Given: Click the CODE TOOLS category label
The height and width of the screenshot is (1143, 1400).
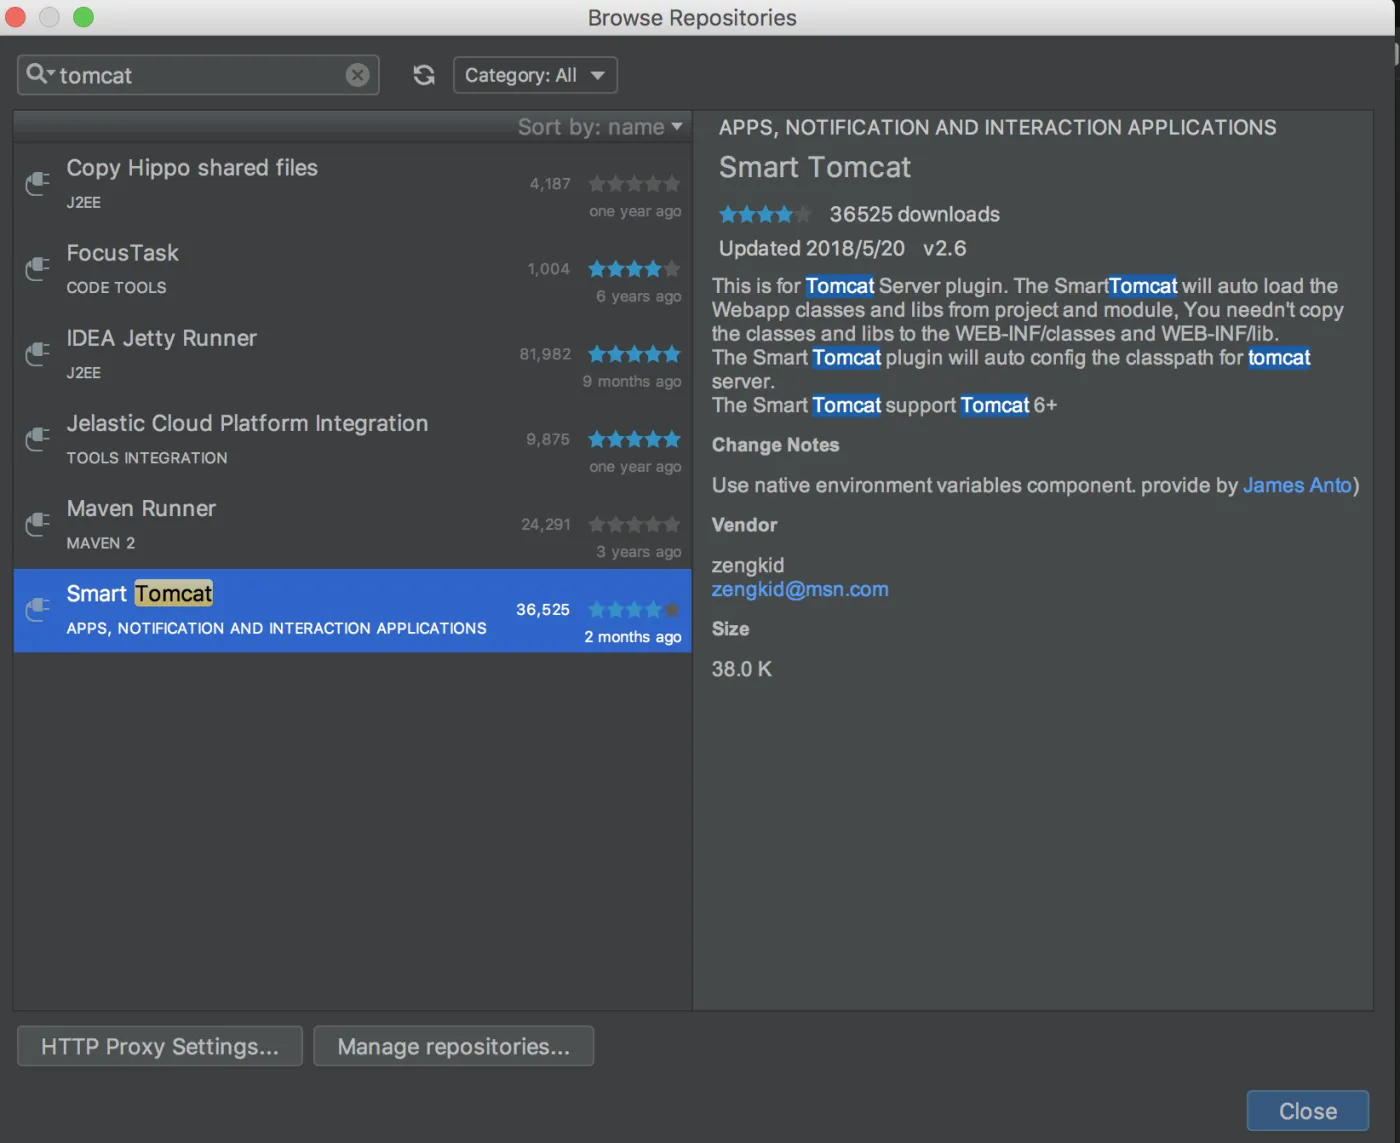Looking at the screenshot, I should click(116, 288).
